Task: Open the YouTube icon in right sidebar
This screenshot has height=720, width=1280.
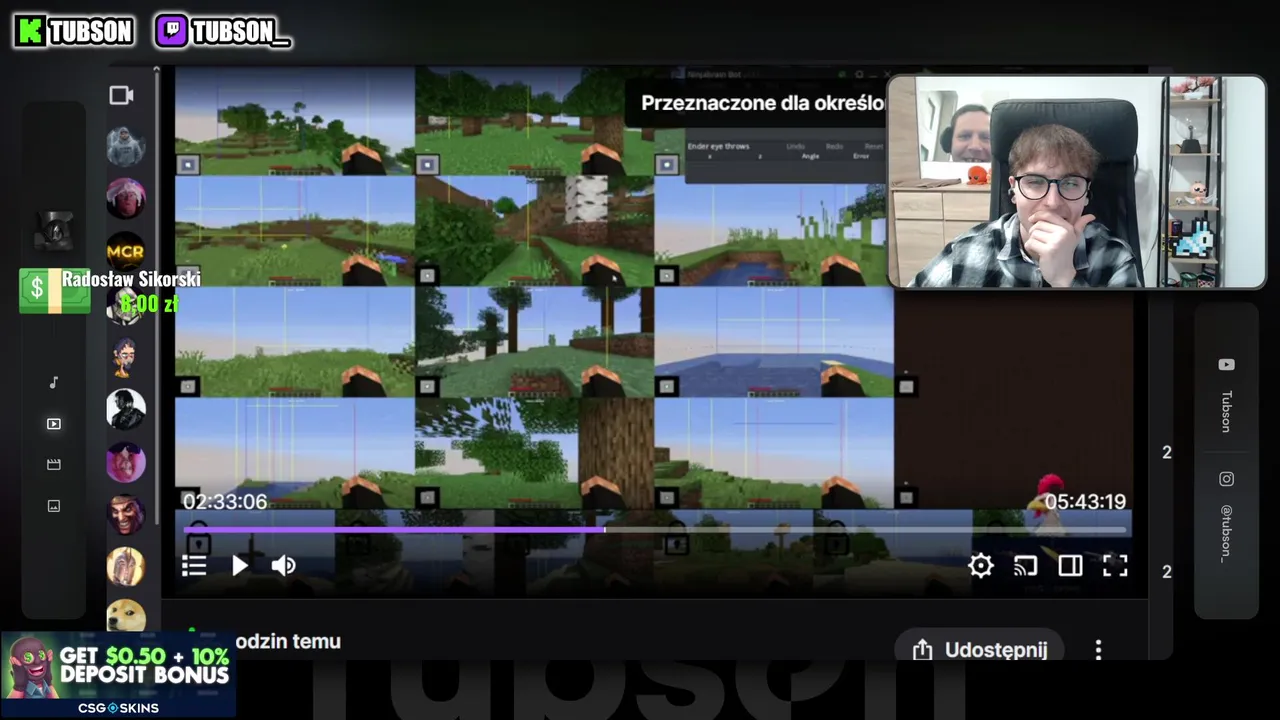Action: point(1226,365)
